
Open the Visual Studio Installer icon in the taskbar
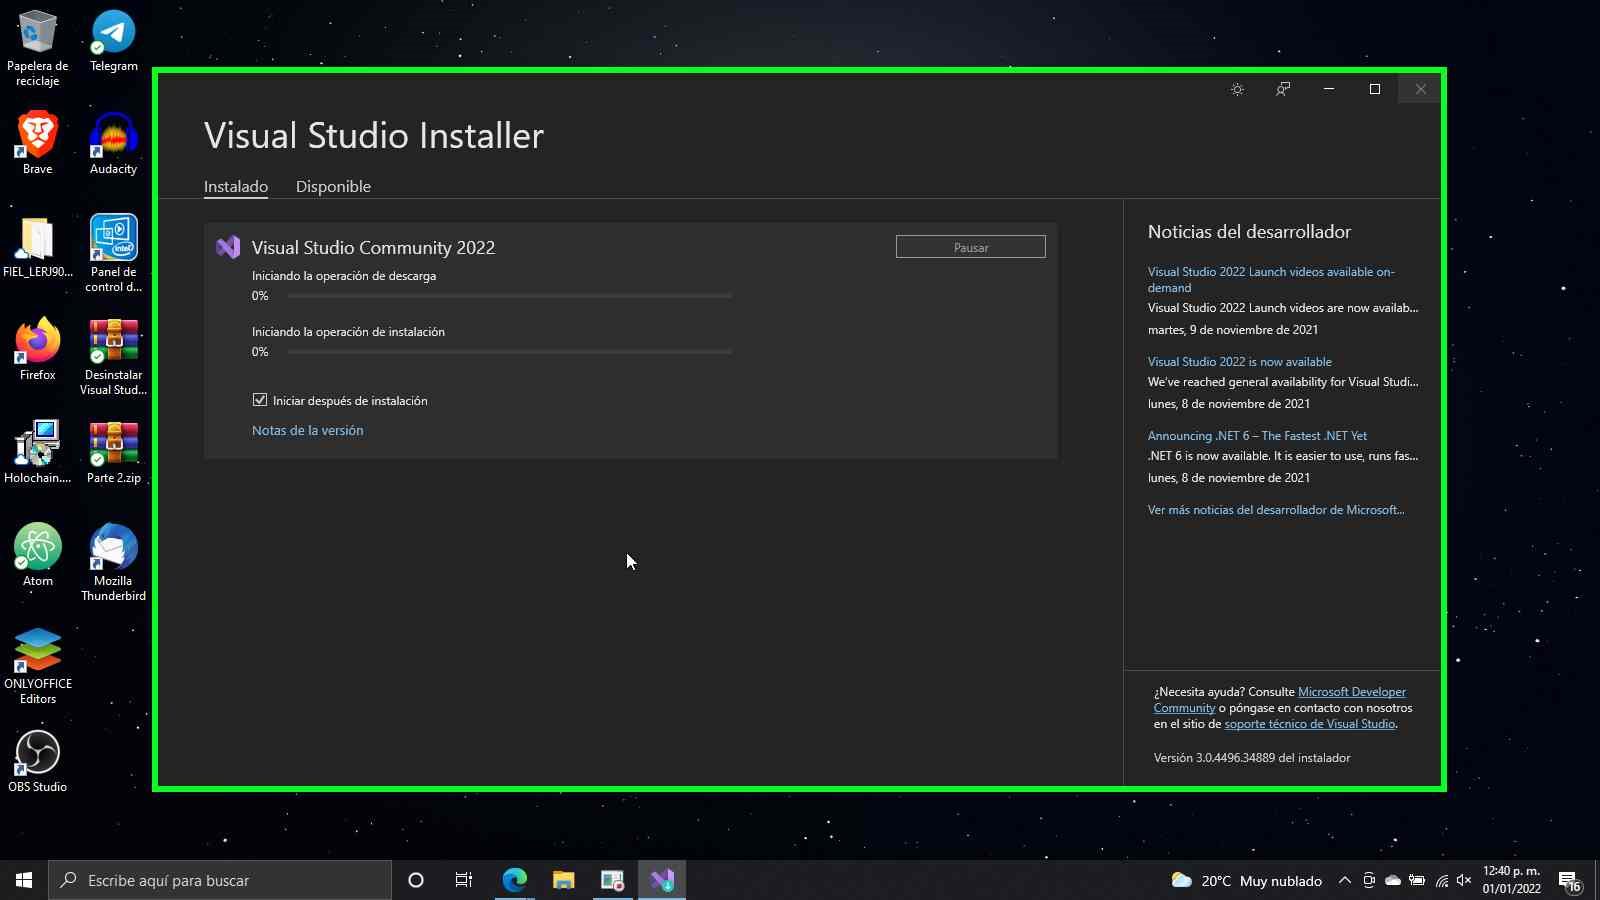coord(662,880)
